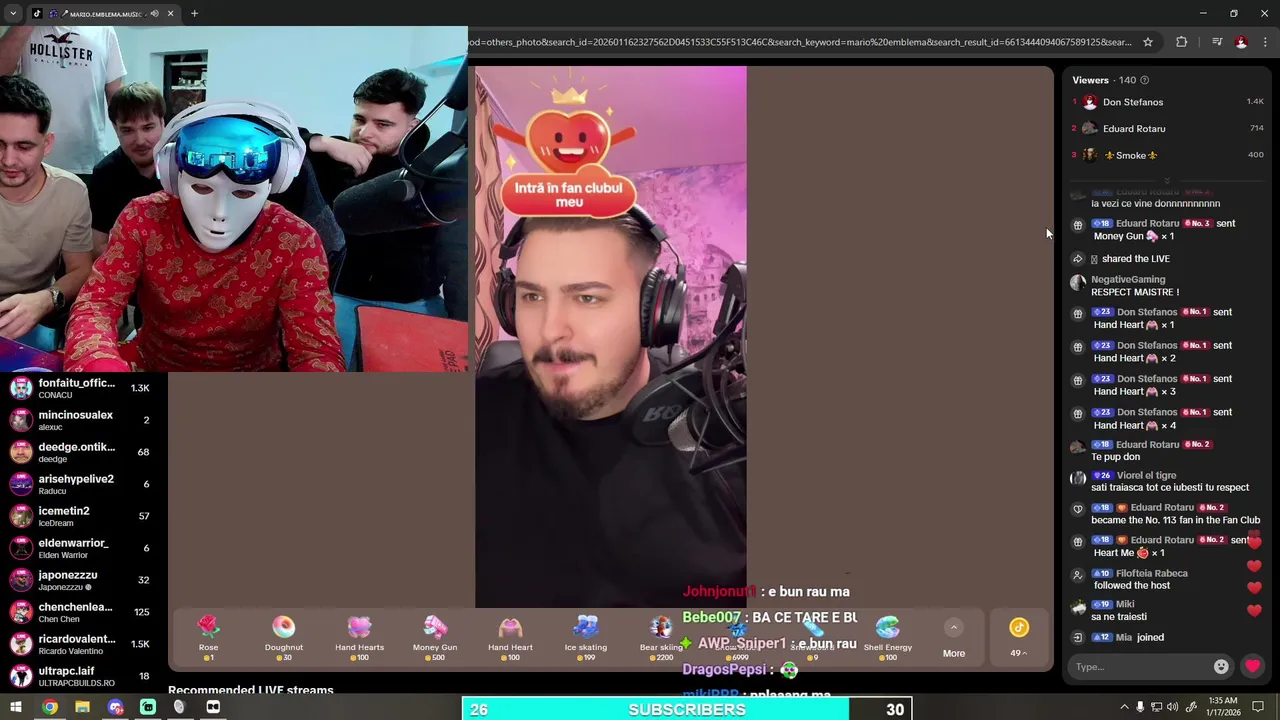Open the taskbar volume control
The height and width of the screenshot is (720, 1280).
pos(1172,707)
